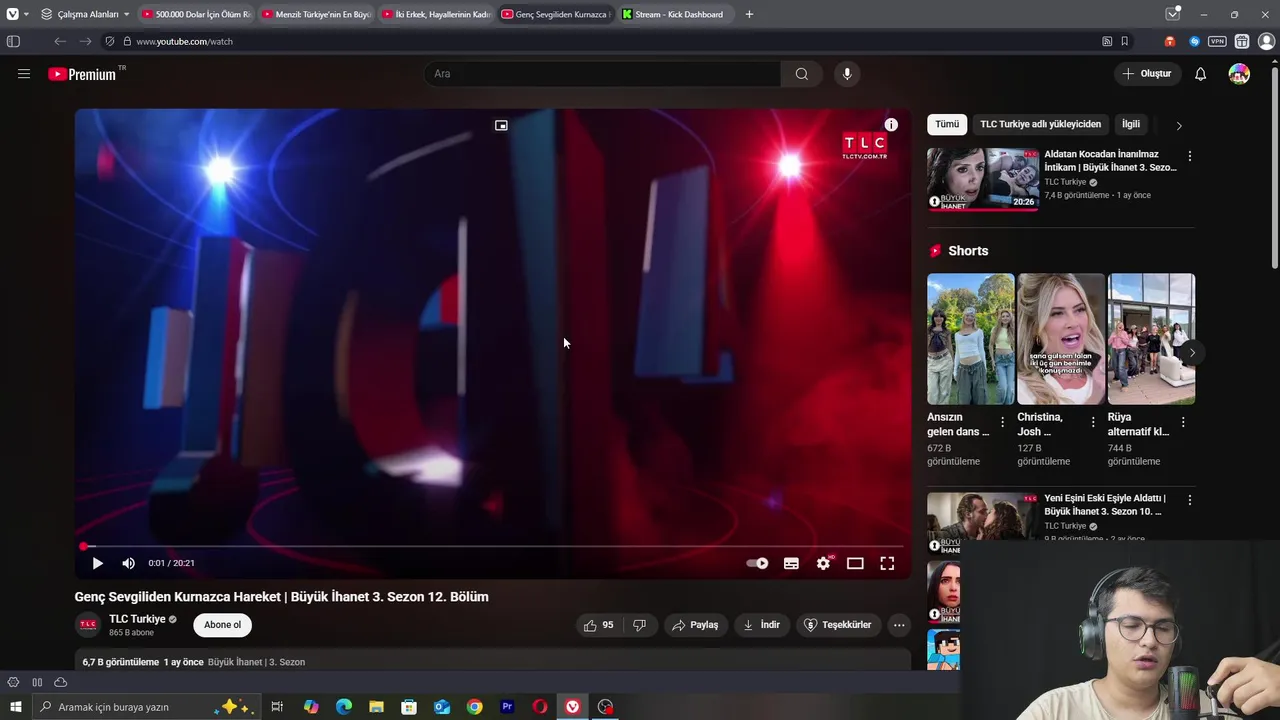Open the YouTube account avatar menu

click(x=1239, y=74)
